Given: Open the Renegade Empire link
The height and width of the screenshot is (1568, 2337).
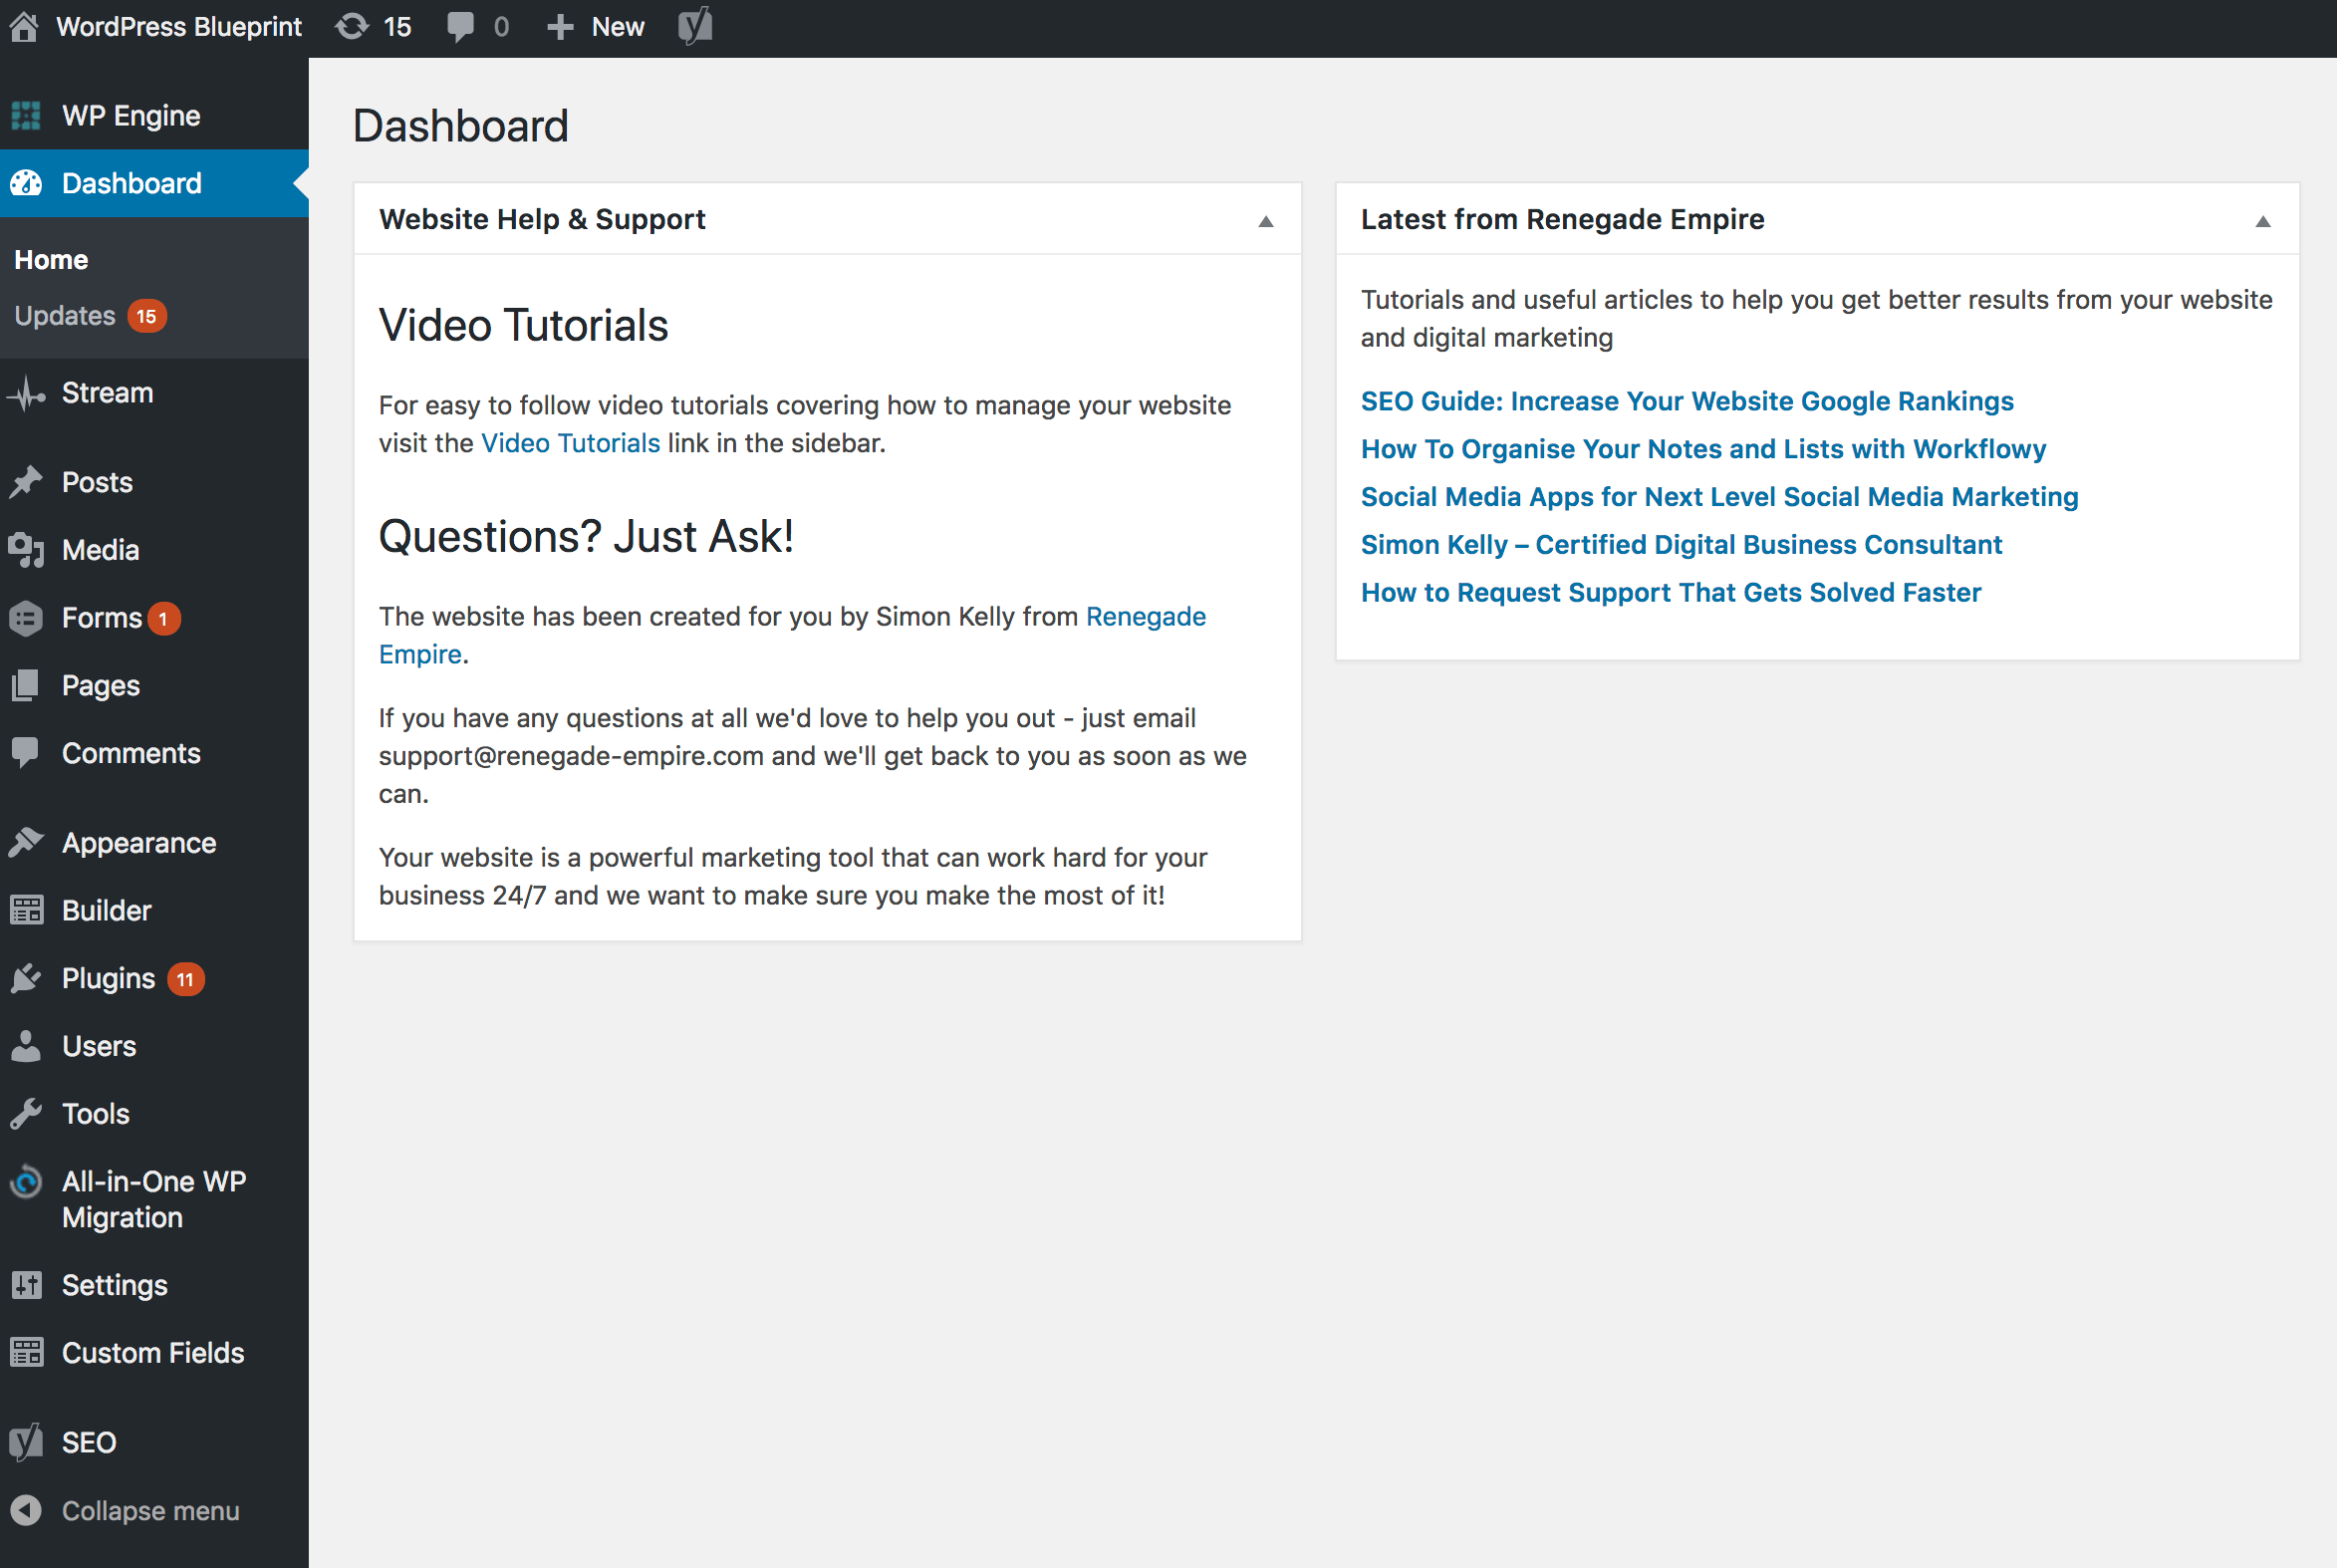Looking at the screenshot, I should [792, 635].
